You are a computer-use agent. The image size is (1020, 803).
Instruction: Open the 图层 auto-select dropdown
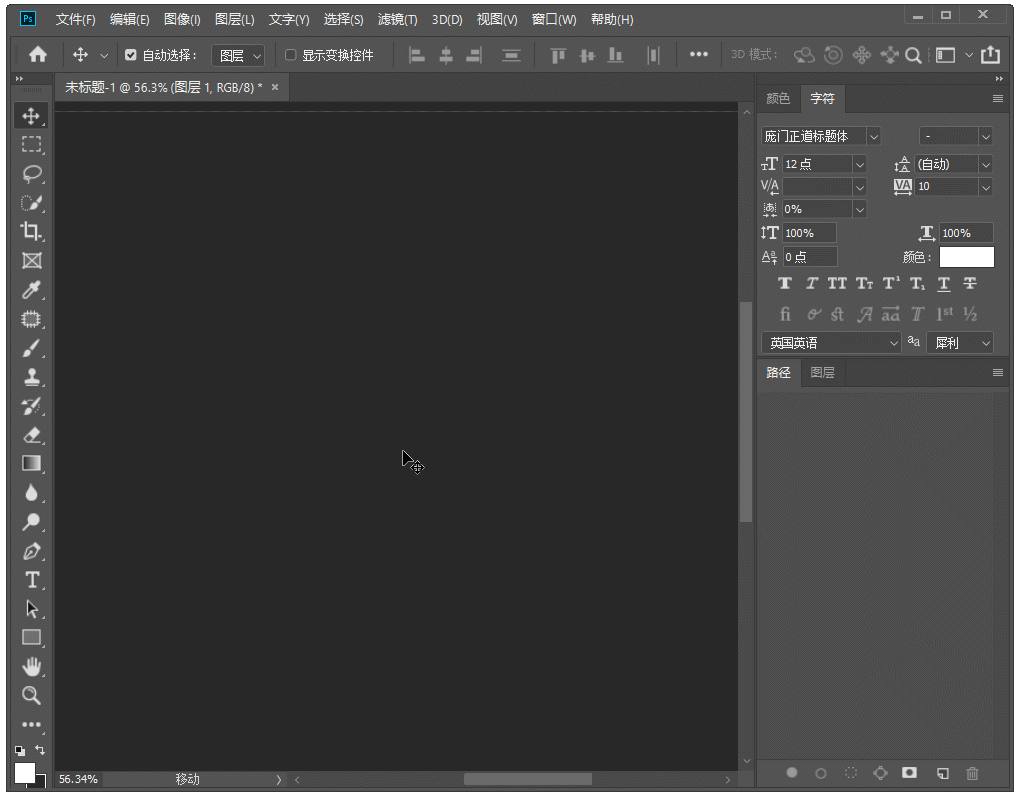238,56
